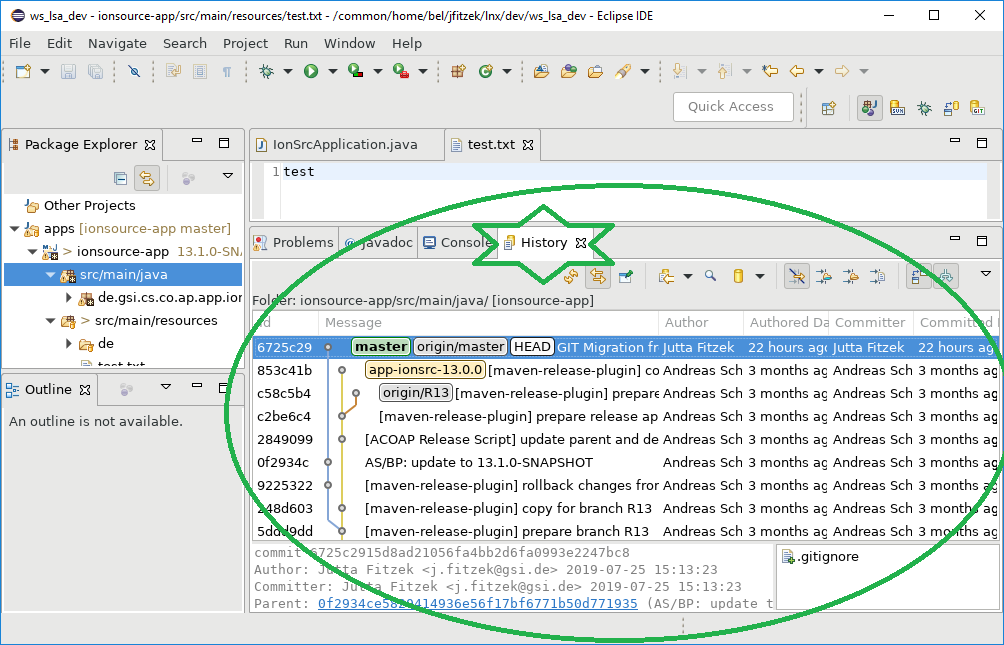Screen dimensions: 1004x645
Task: Open the Console view tab
Action: [457, 243]
